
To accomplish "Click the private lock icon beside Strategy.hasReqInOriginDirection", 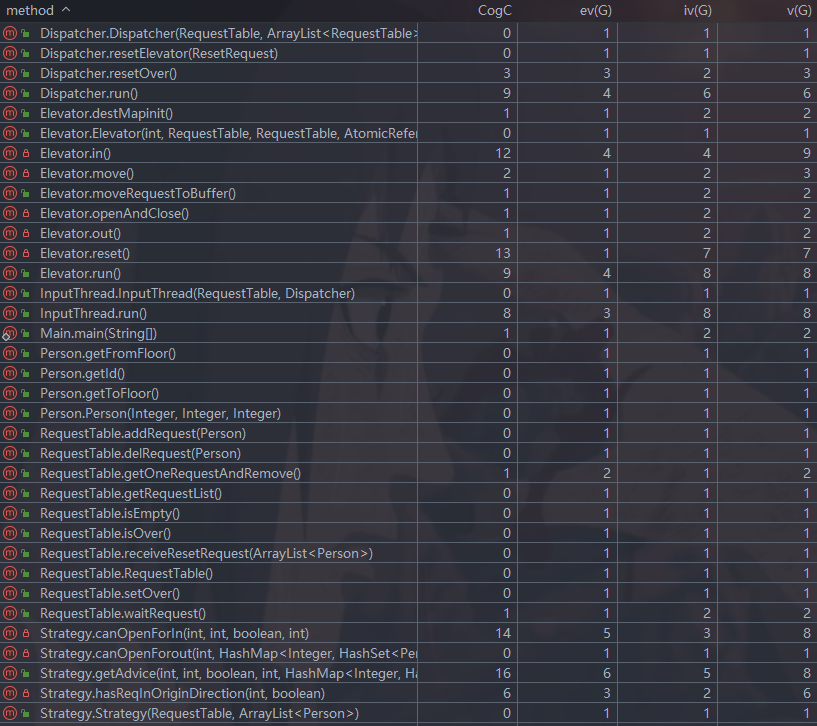I will coord(25,693).
